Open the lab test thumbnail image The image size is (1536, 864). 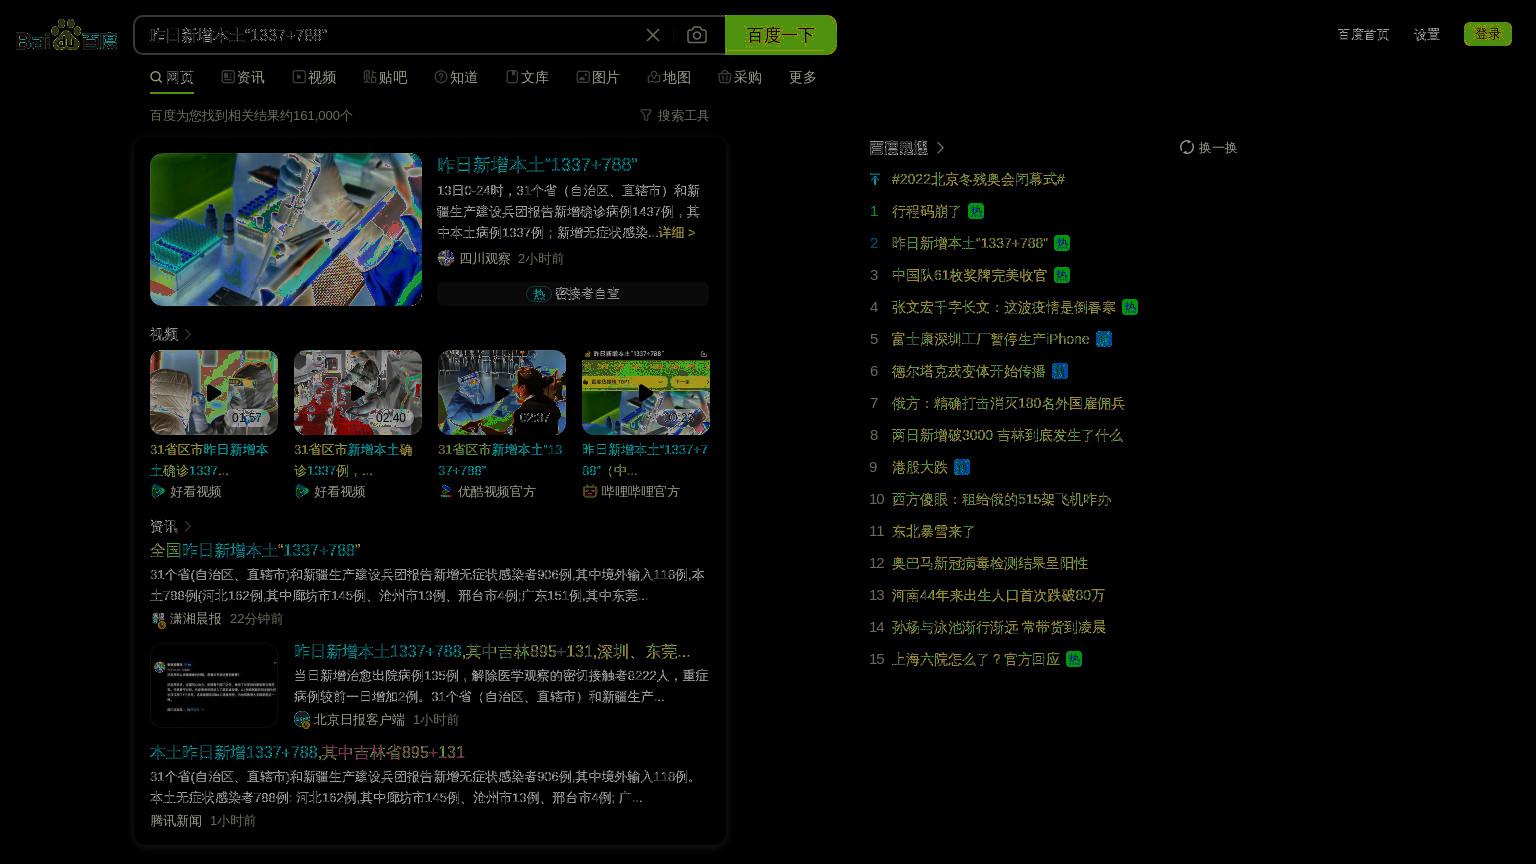(x=286, y=229)
